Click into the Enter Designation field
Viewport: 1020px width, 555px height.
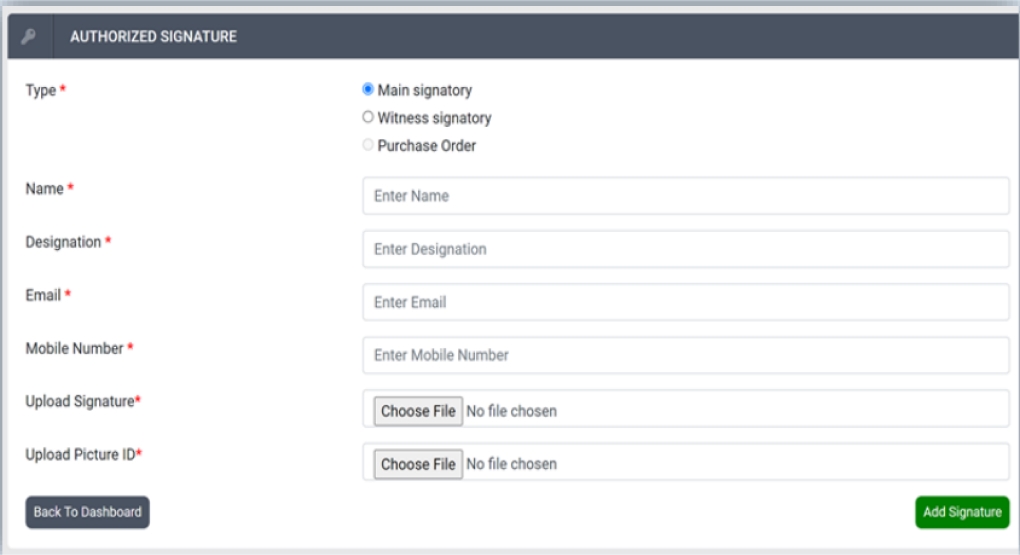click(685, 249)
